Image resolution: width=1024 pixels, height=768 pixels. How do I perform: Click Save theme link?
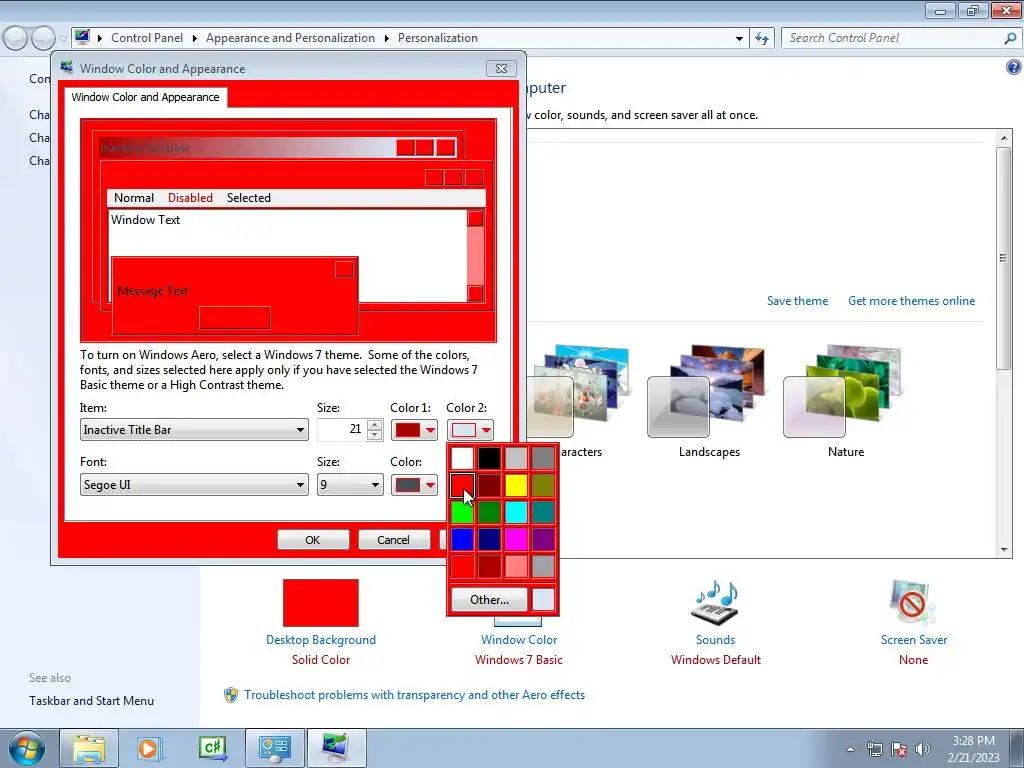coord(797,301)
